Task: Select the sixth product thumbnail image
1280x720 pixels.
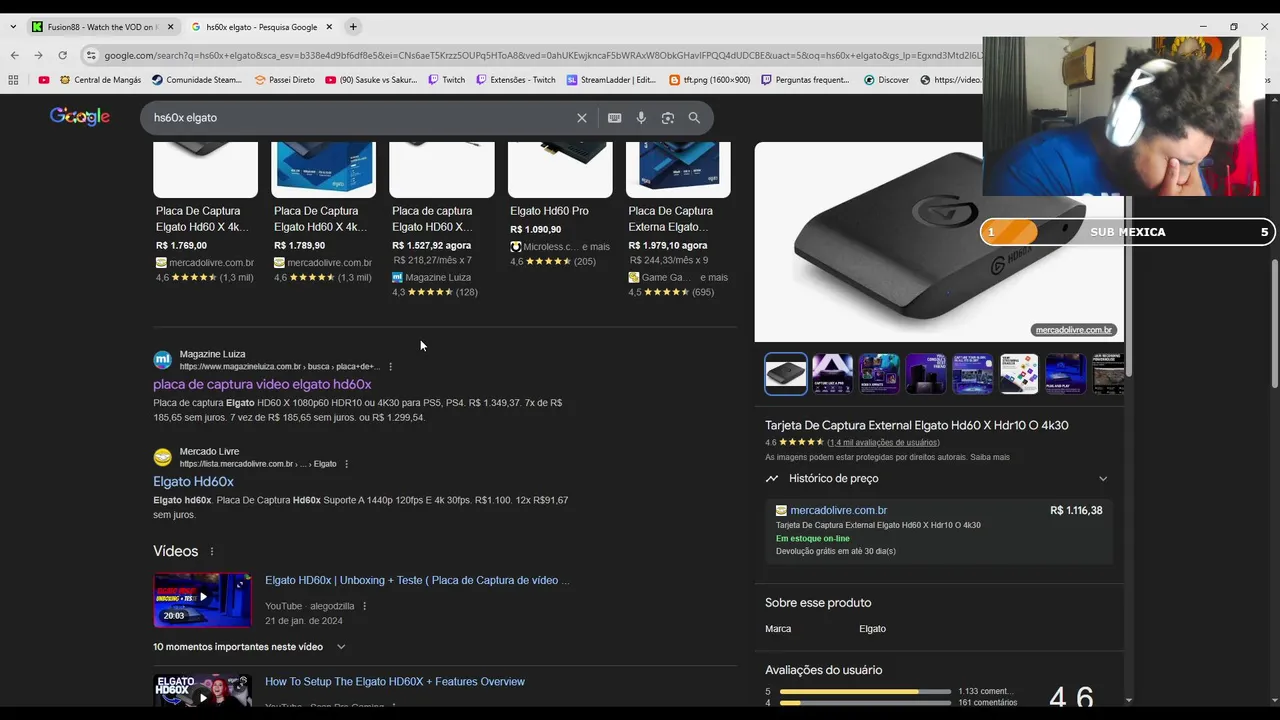Action: point(1019,374)
